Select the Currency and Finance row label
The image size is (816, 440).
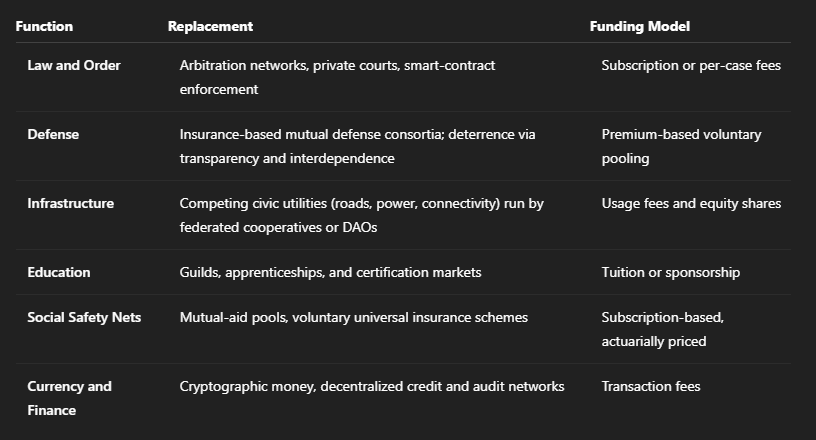[x=69, y=398]
